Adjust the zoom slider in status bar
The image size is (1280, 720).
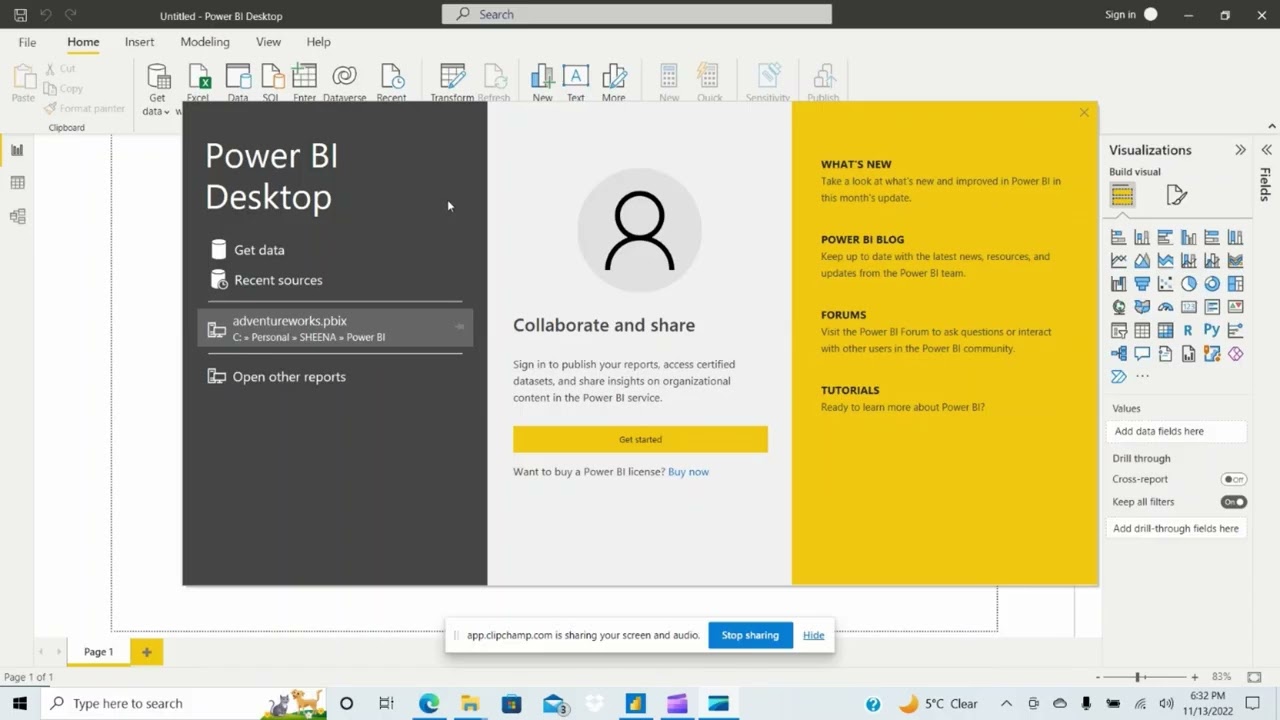1138,677
